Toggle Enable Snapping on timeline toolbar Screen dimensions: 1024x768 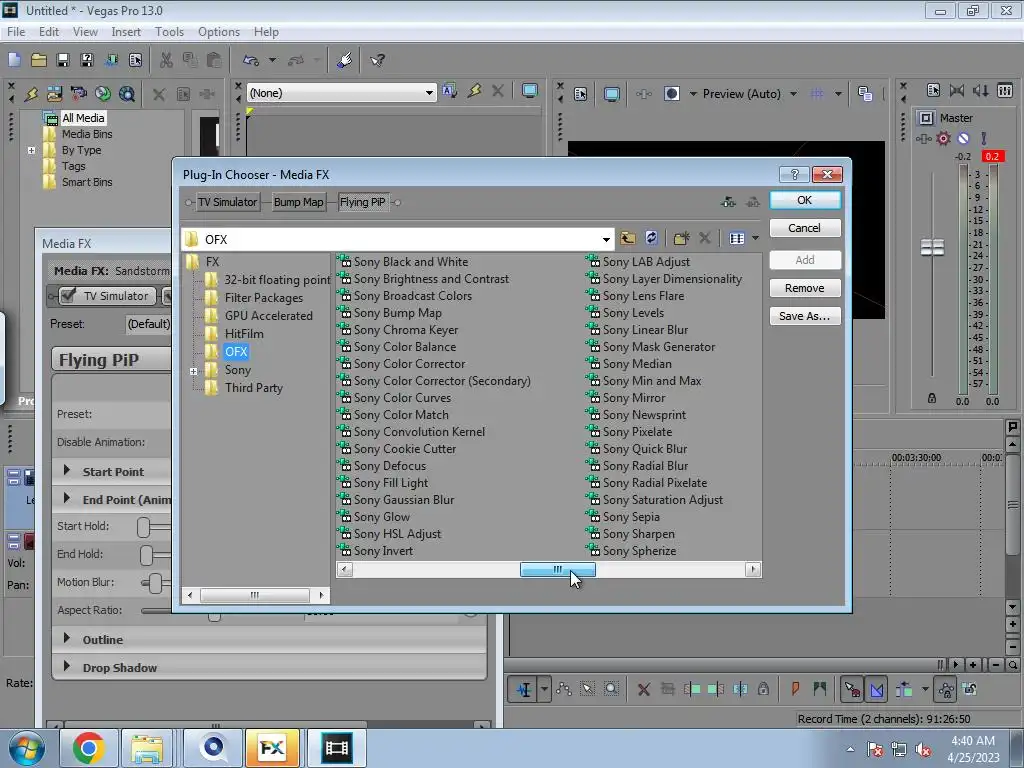click(852, 690)
